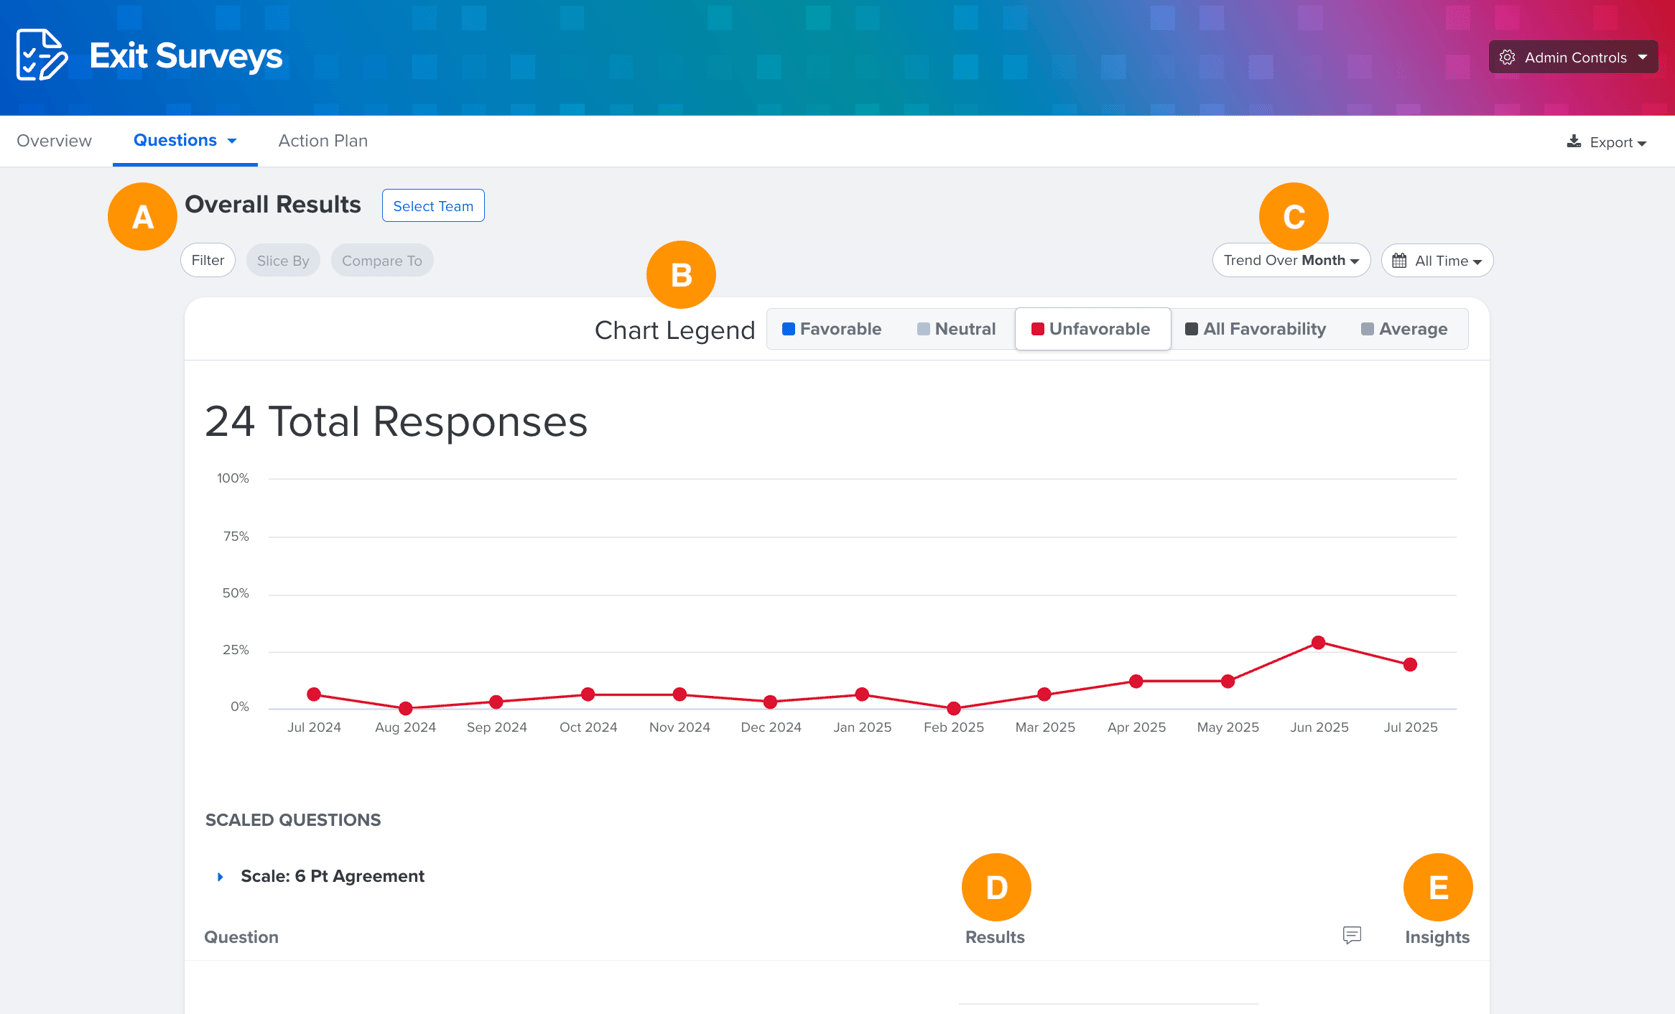Switch to the Action Plan tab
Screen dimensions: 1675x1014
(x=323, y=141)
